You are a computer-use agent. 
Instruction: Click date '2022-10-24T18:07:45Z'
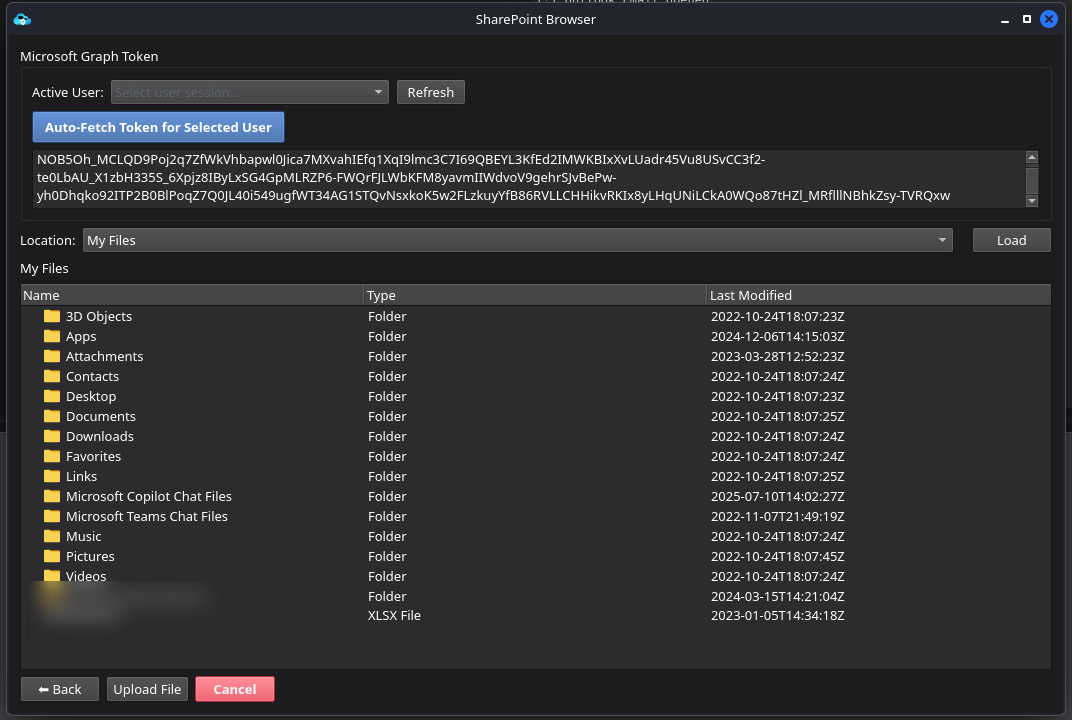pyautogui.click(x=777, y=556)
